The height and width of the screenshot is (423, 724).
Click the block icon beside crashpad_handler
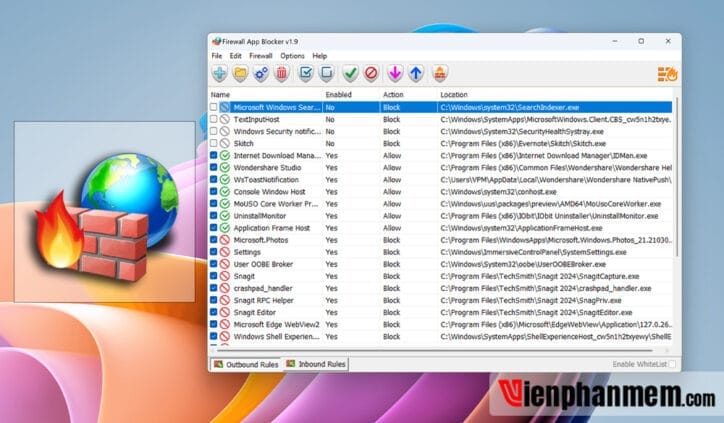225,288
